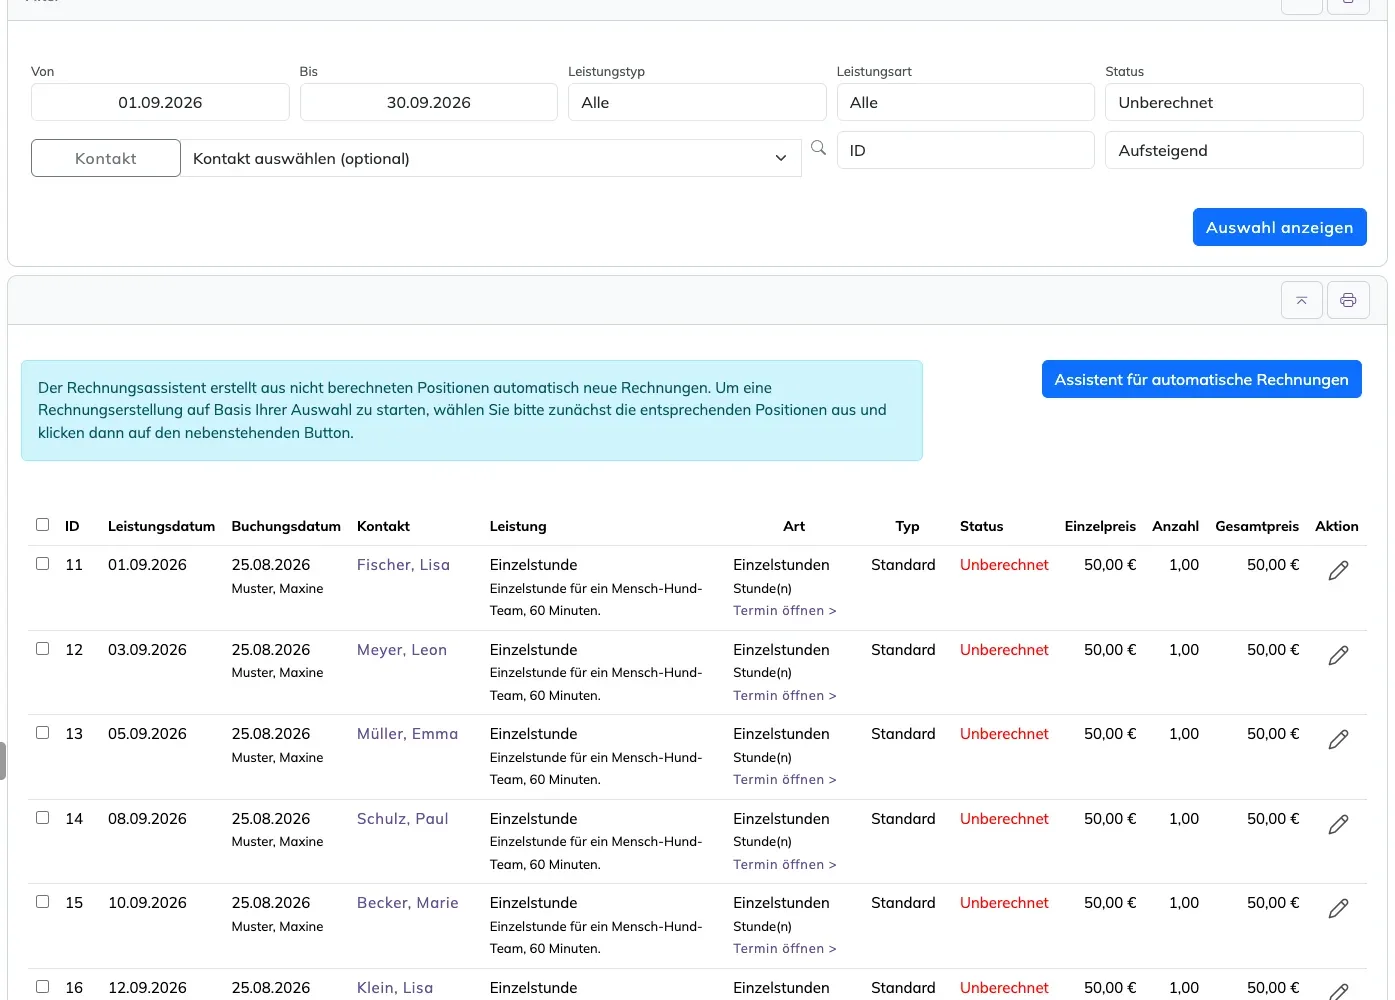This screenshot has width=1395, height=1000.
Task: Open contact Schulz, Paul
Action: (x=402, y=819)
